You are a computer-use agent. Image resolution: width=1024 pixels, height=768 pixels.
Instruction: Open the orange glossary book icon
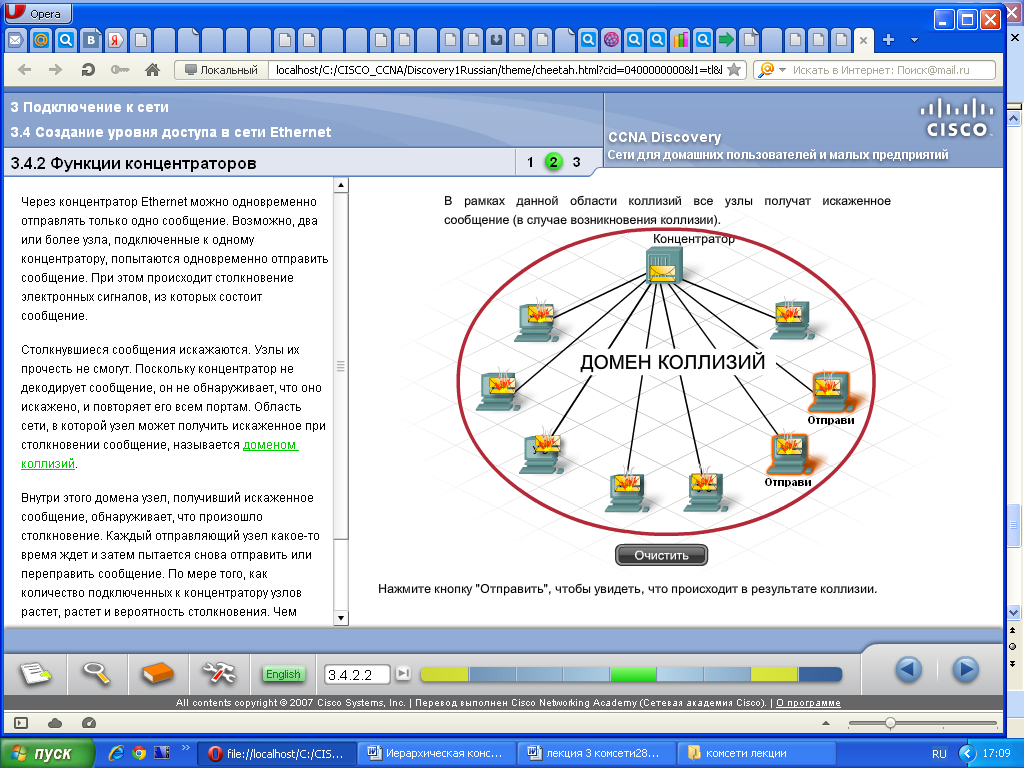pos(157,673)
